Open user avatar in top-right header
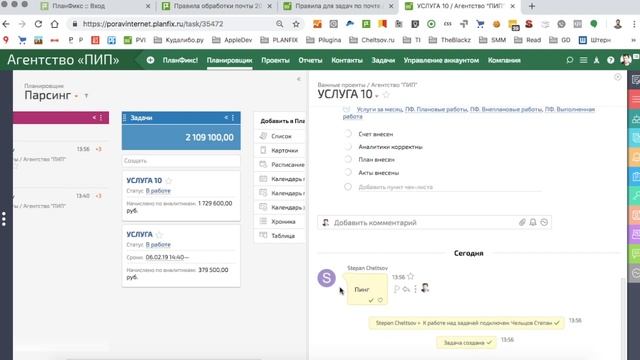Image resolution: width=640 pixels, height=360 pixels. point(626,60)
